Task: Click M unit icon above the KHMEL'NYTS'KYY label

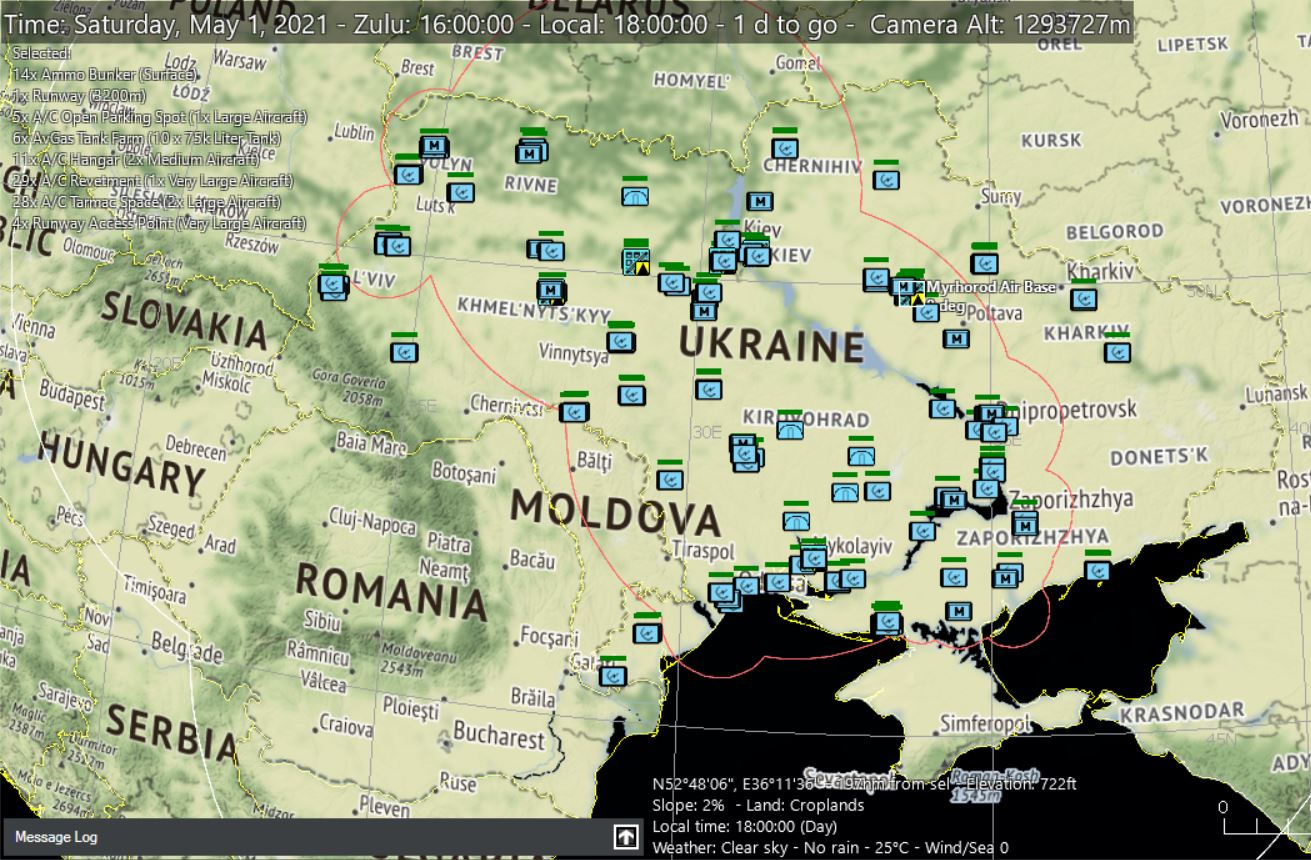Action: pos(550,291)
